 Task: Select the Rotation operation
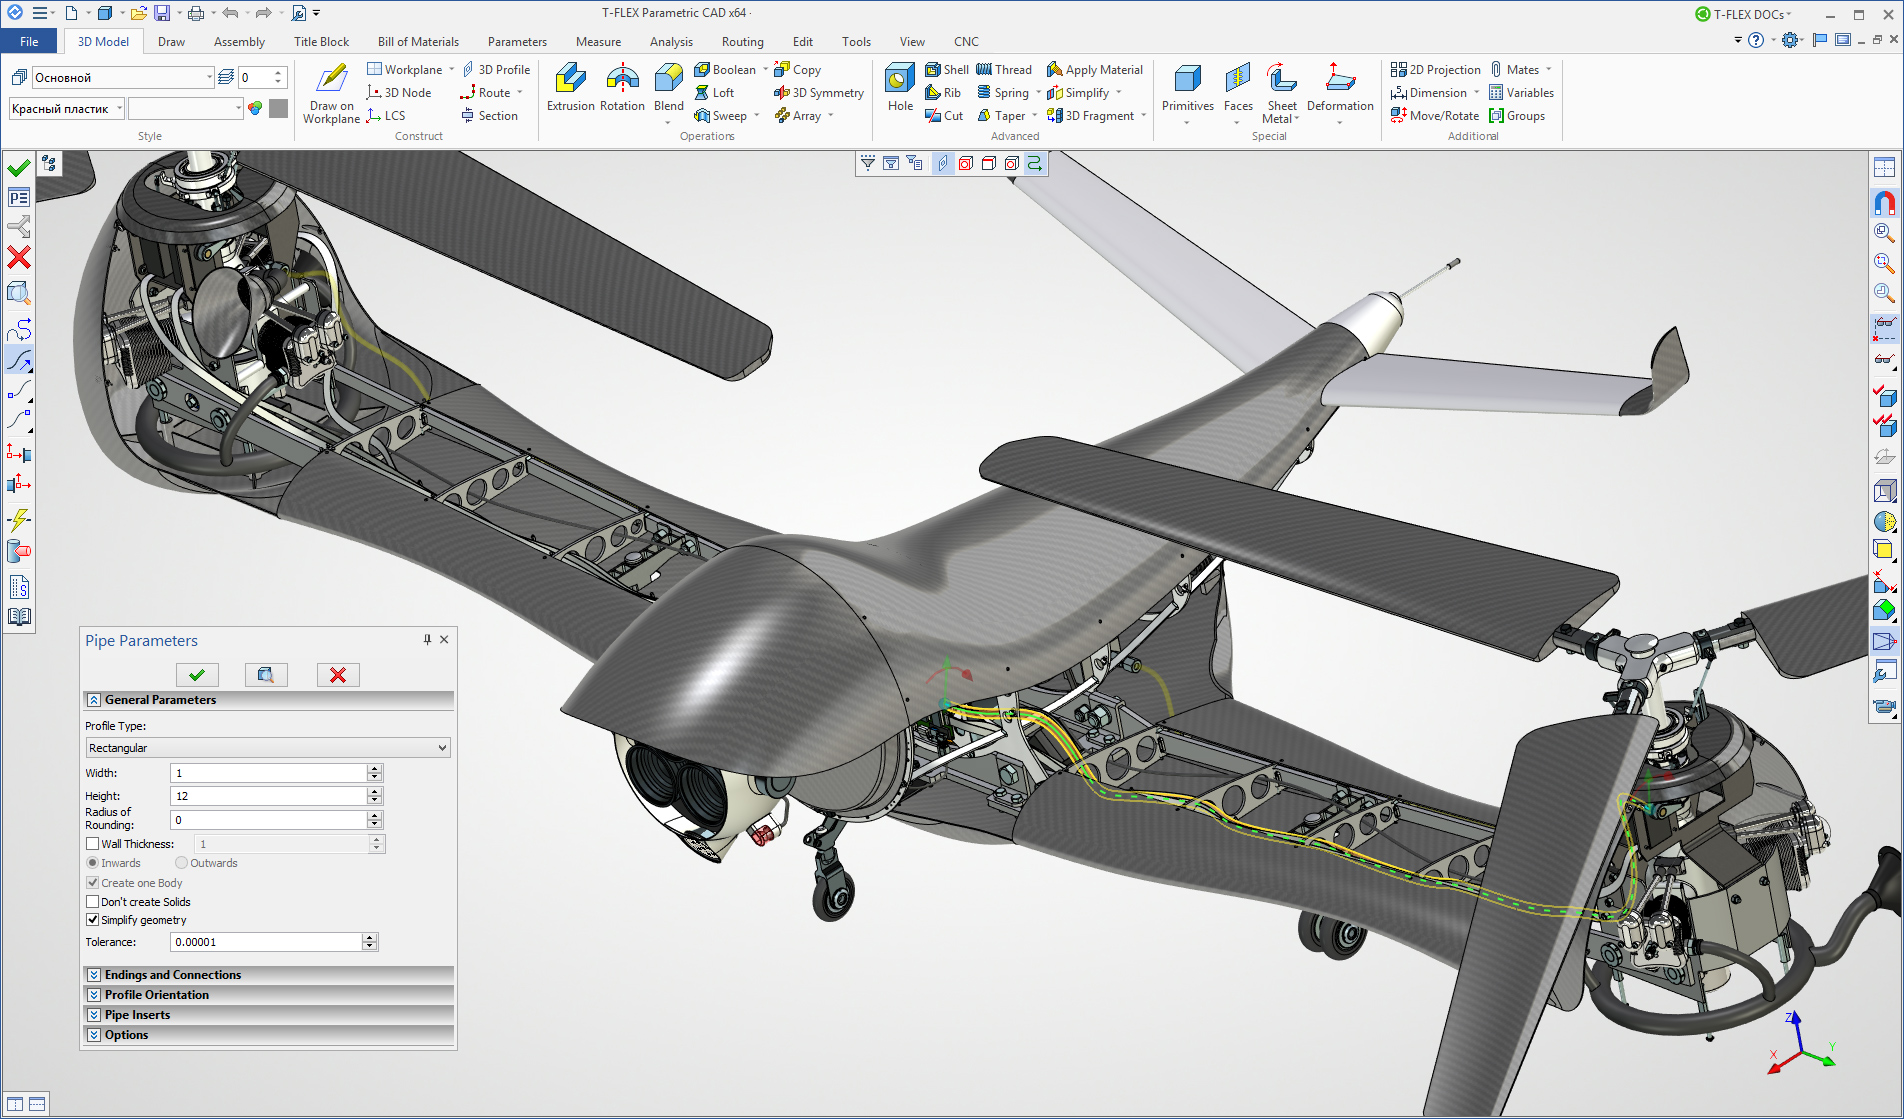[x=622, y=87]
